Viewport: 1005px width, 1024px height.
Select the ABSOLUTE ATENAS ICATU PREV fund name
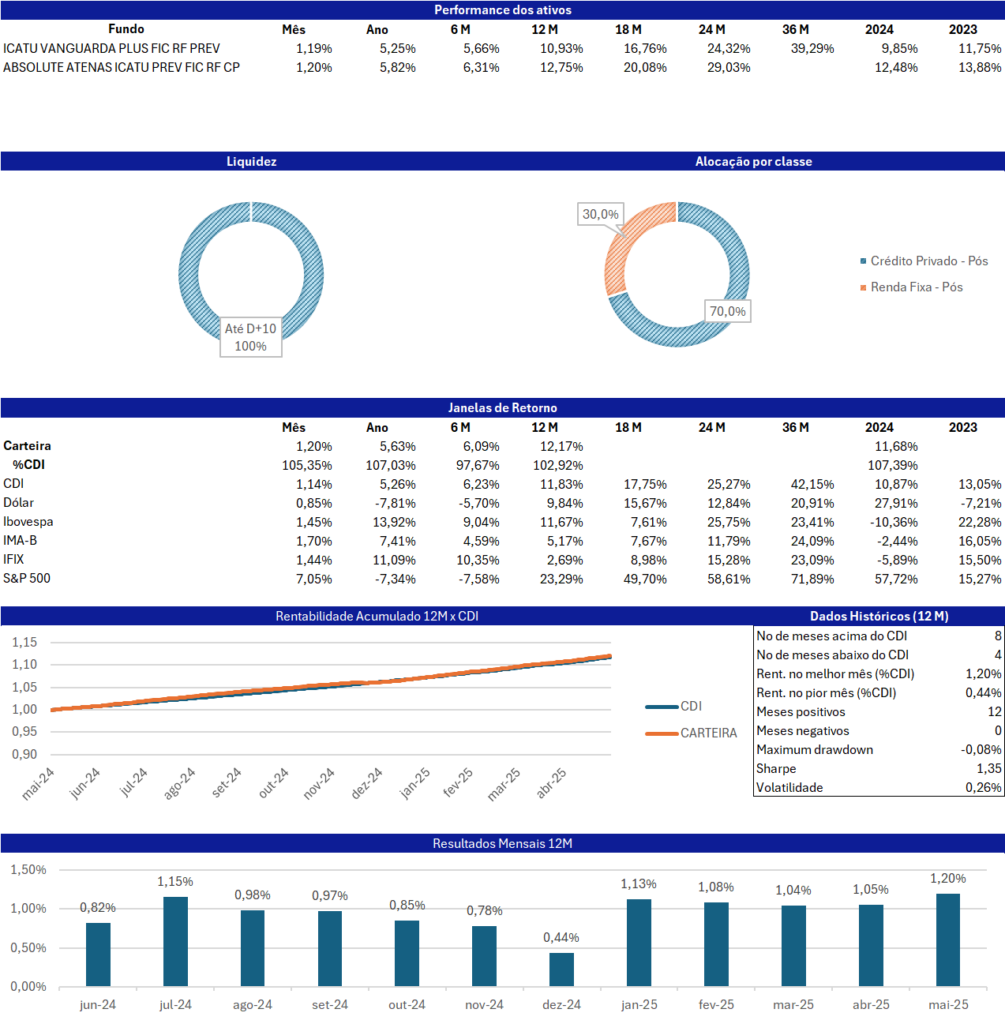coord(121,67)
